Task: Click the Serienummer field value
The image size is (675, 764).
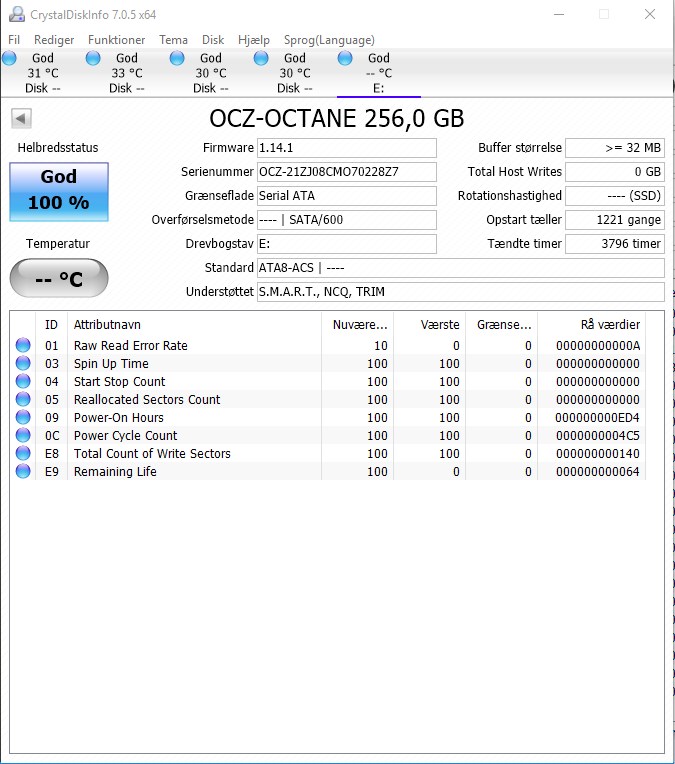Action: tap(347, 172)
